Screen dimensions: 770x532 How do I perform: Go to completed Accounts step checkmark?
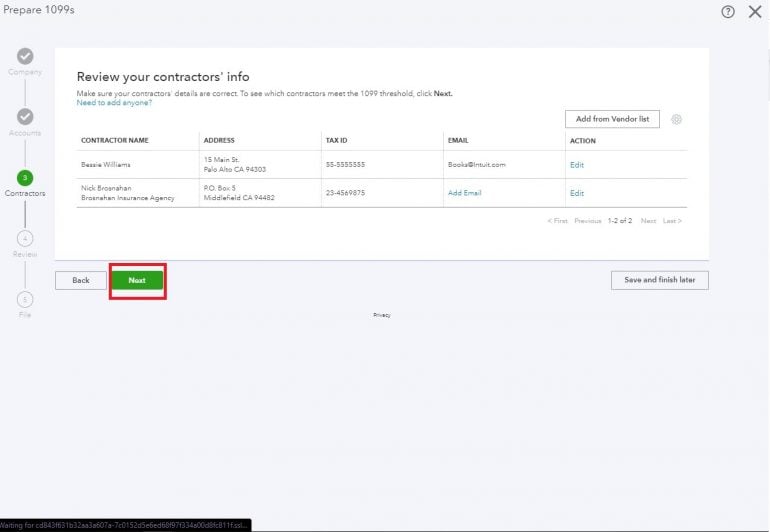[25, 117]
